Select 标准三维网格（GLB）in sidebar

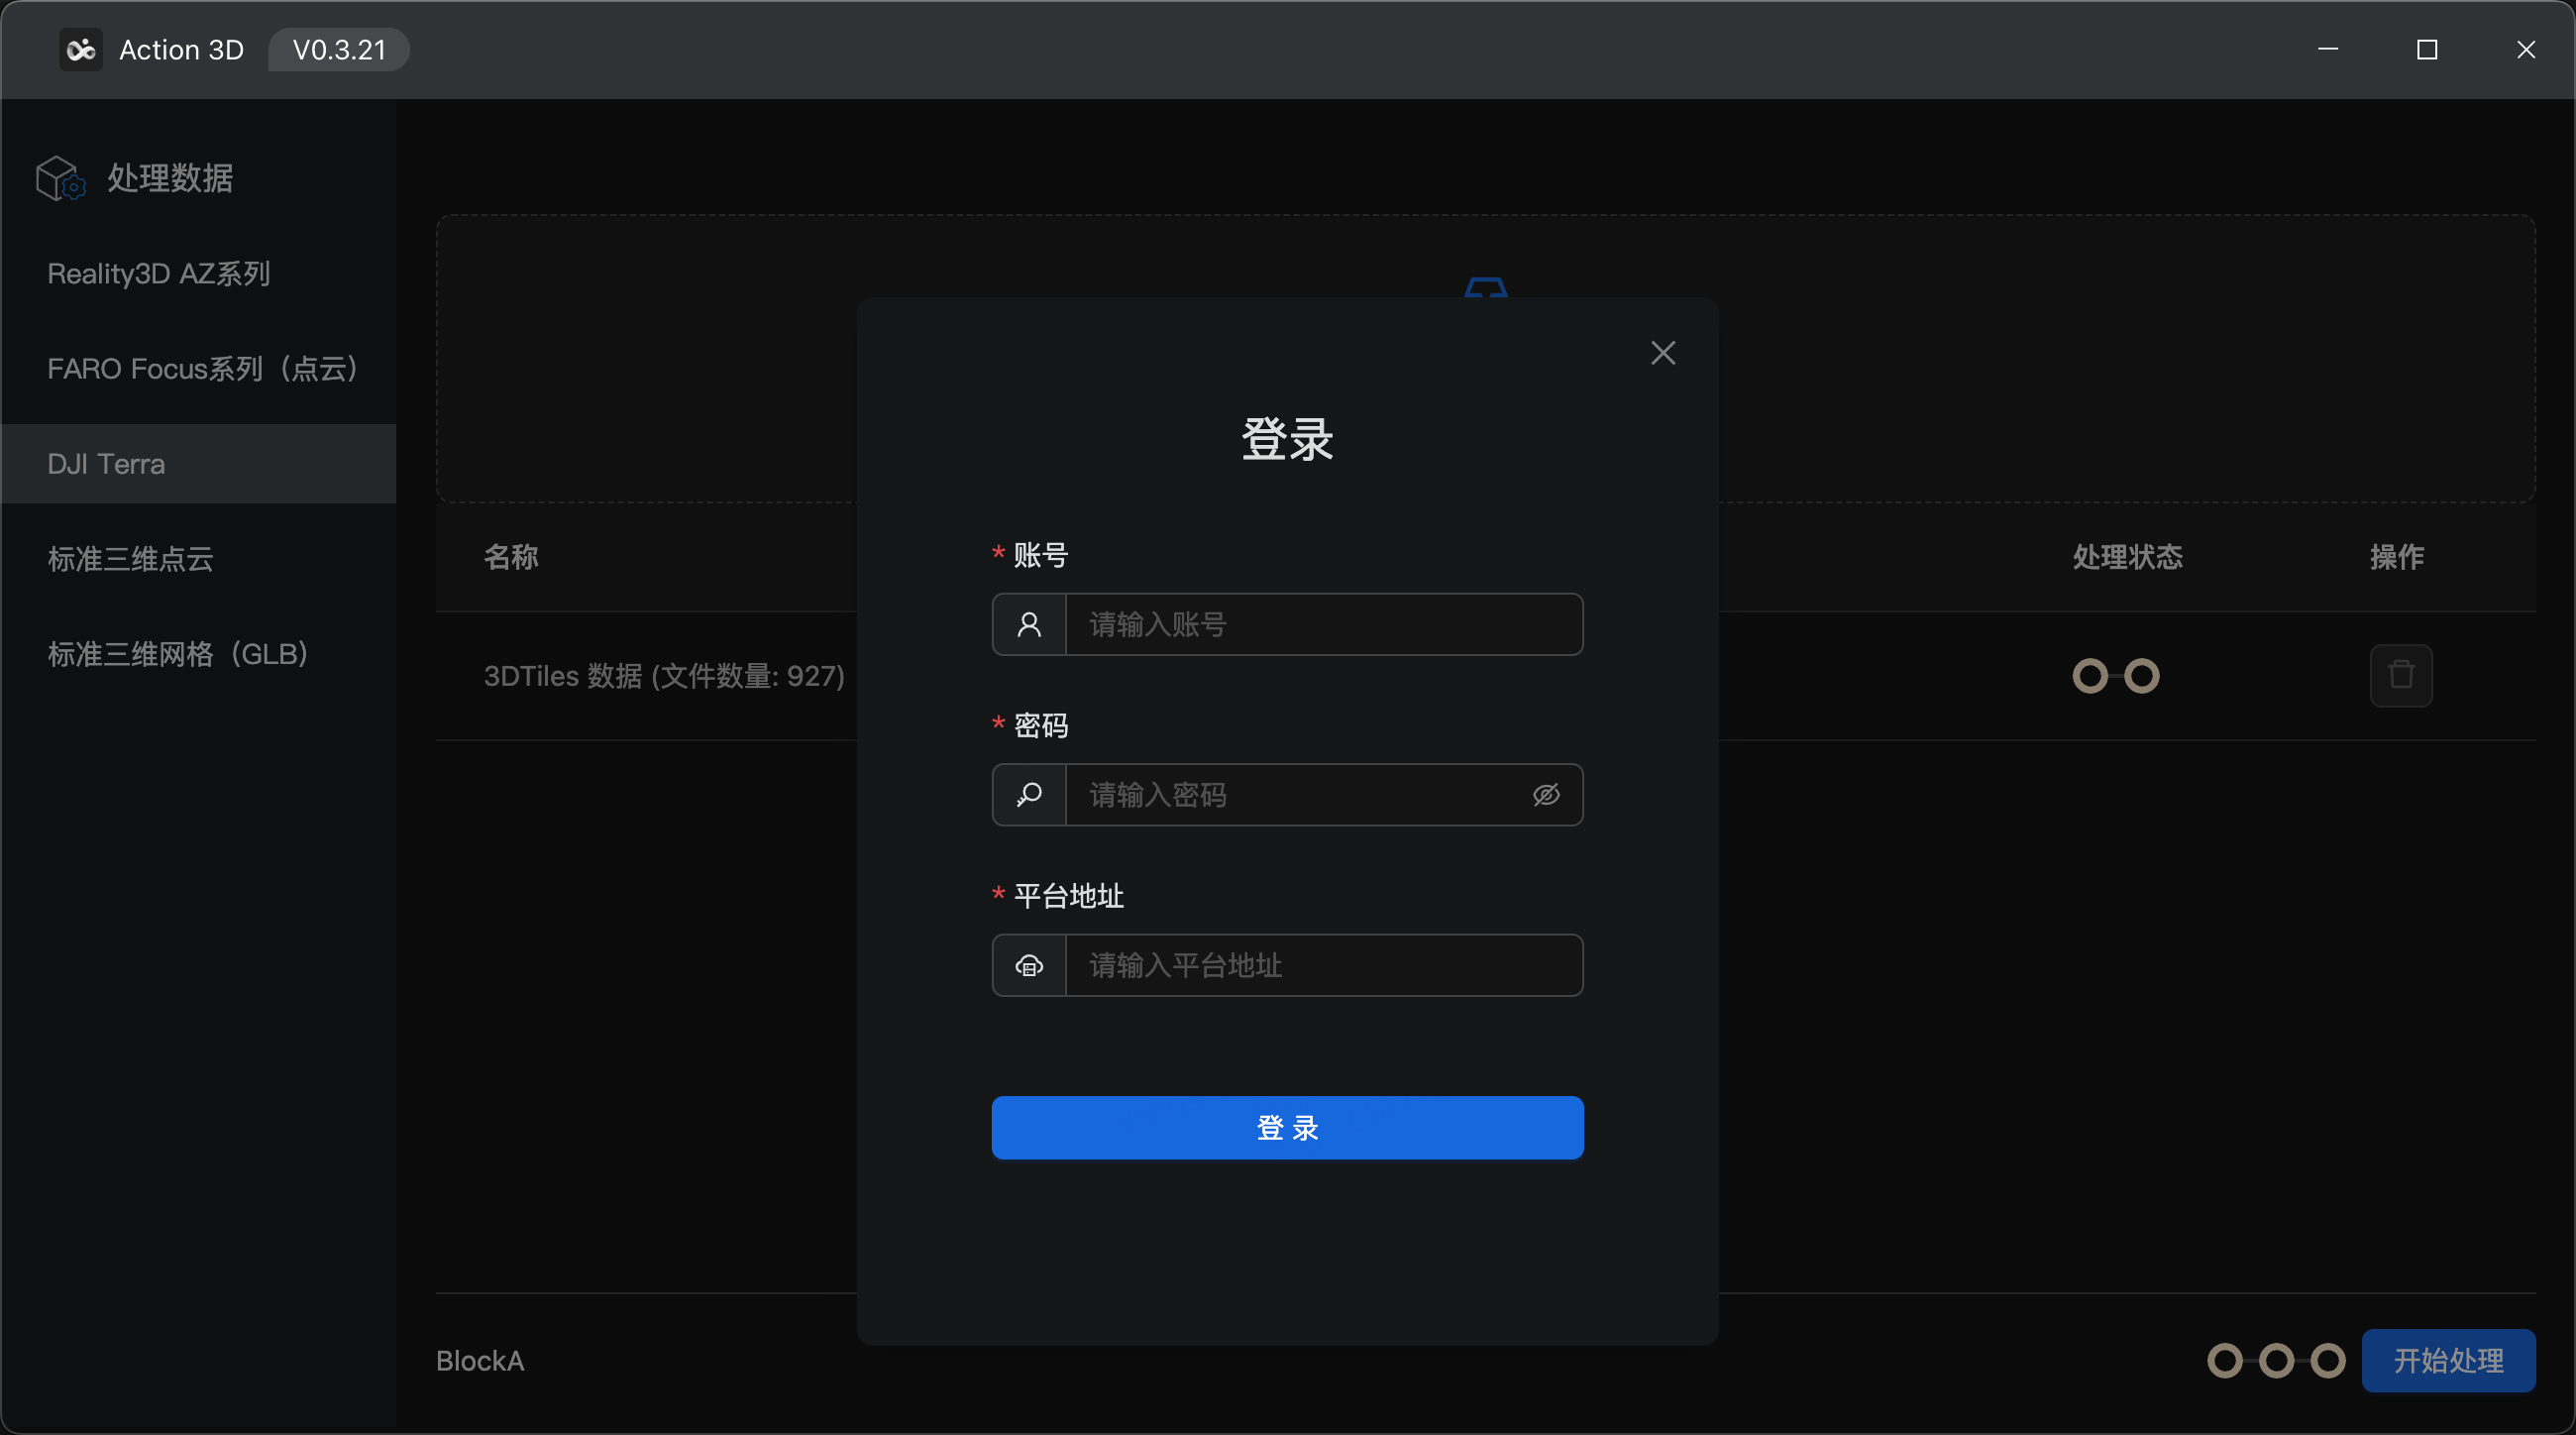tap(198, 653)
